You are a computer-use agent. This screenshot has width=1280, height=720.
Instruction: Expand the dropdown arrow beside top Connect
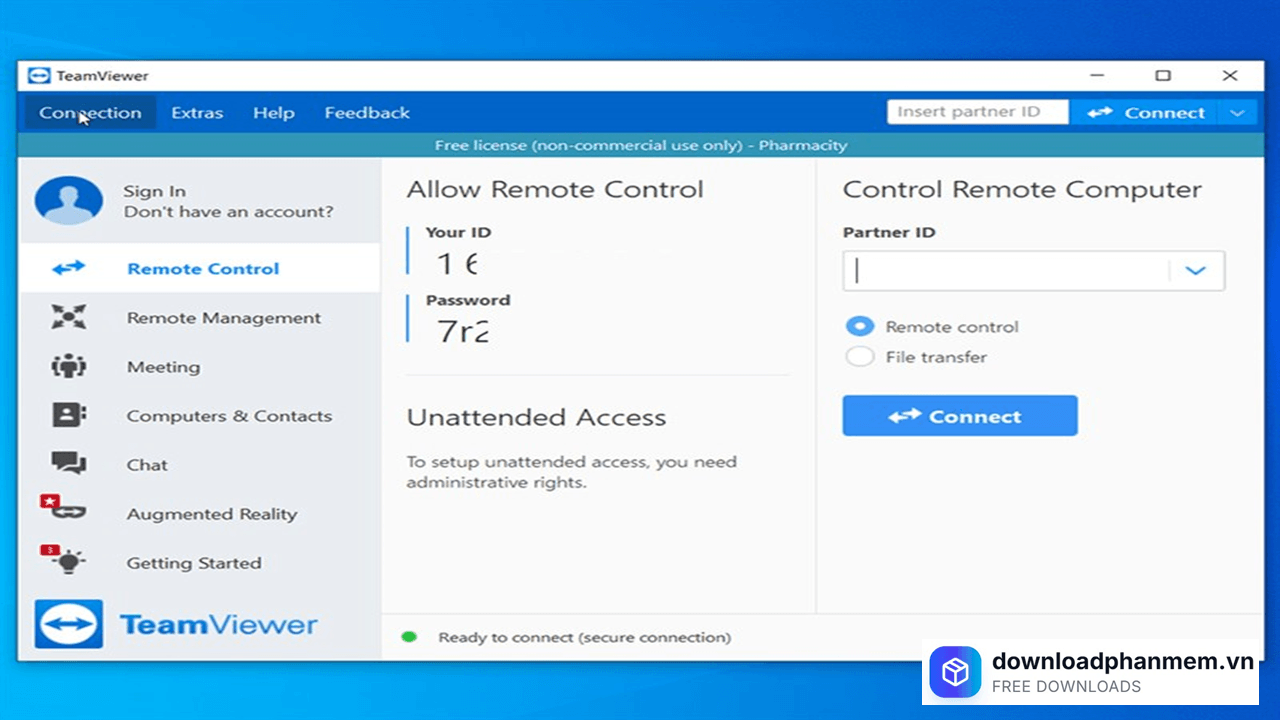1238,113
